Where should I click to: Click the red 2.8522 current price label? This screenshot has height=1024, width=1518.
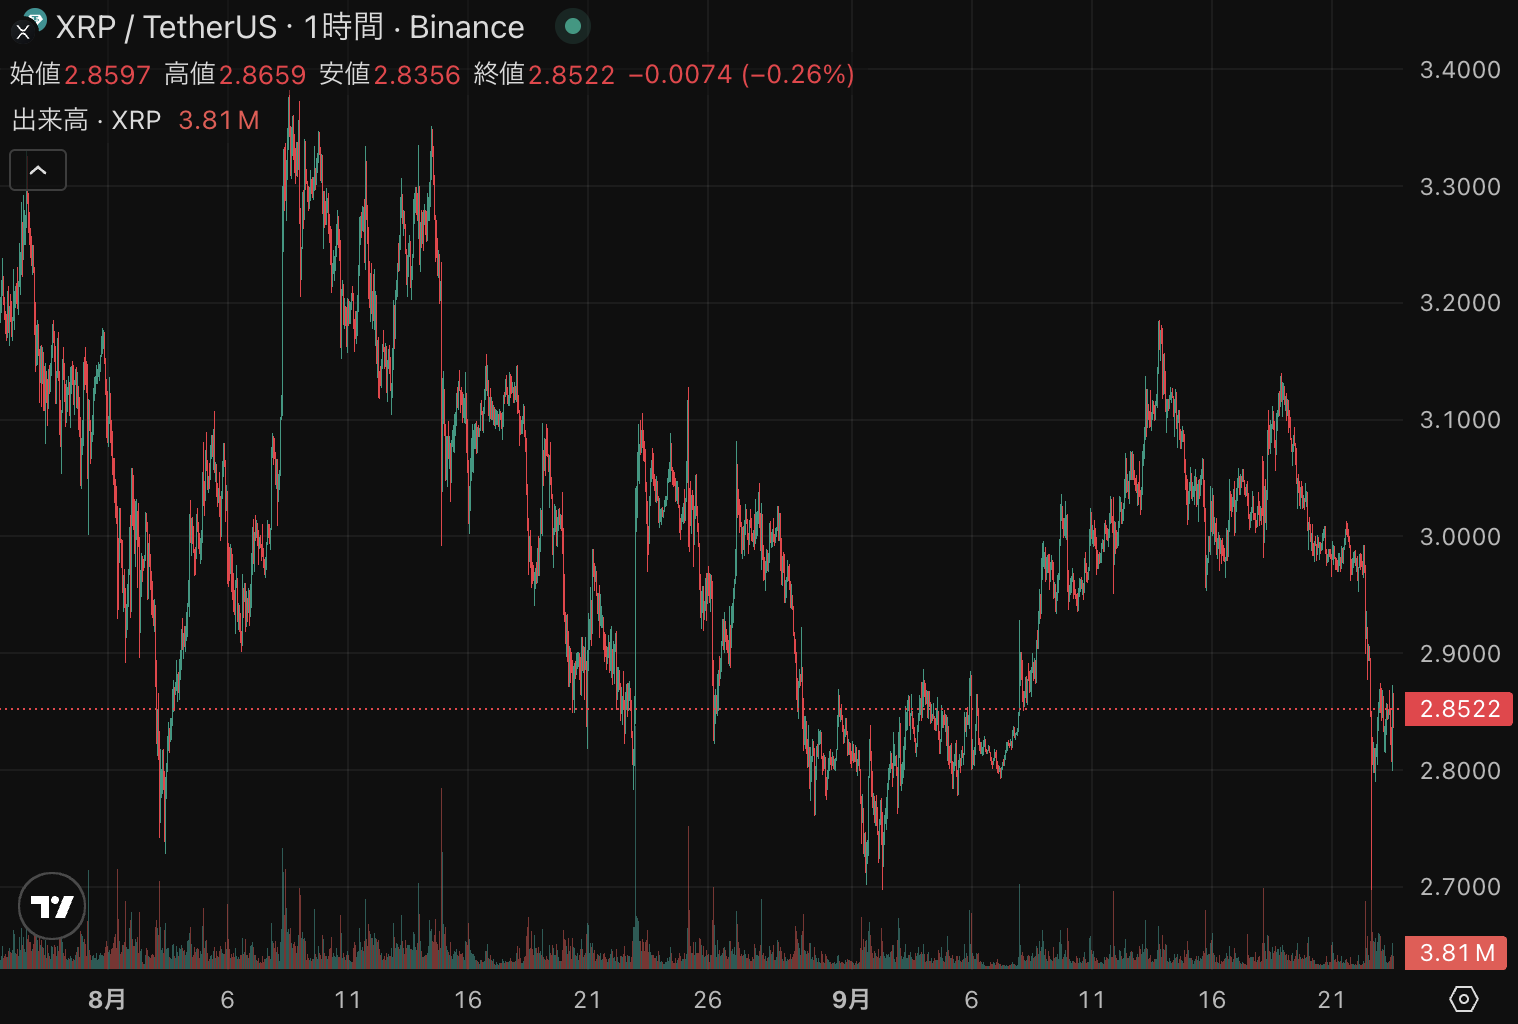[x=1459, y=709]
